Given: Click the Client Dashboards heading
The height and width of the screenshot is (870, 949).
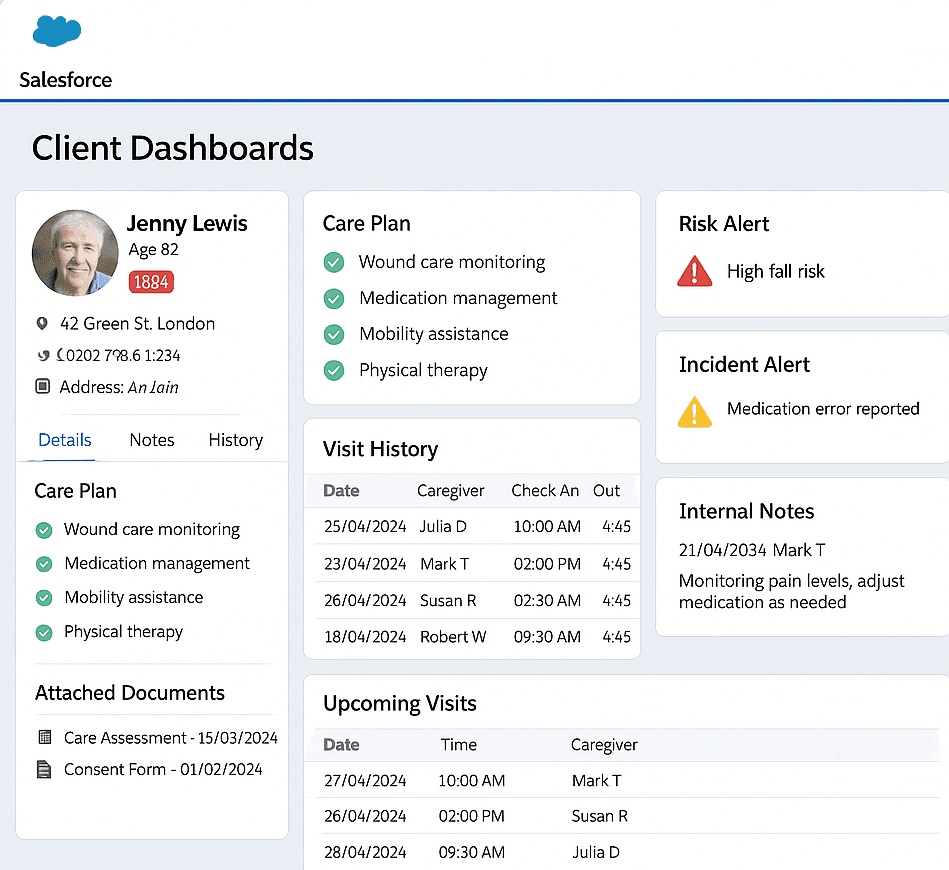Looking at the screenshot, I should pyautogui.click(x=172, y=148).
